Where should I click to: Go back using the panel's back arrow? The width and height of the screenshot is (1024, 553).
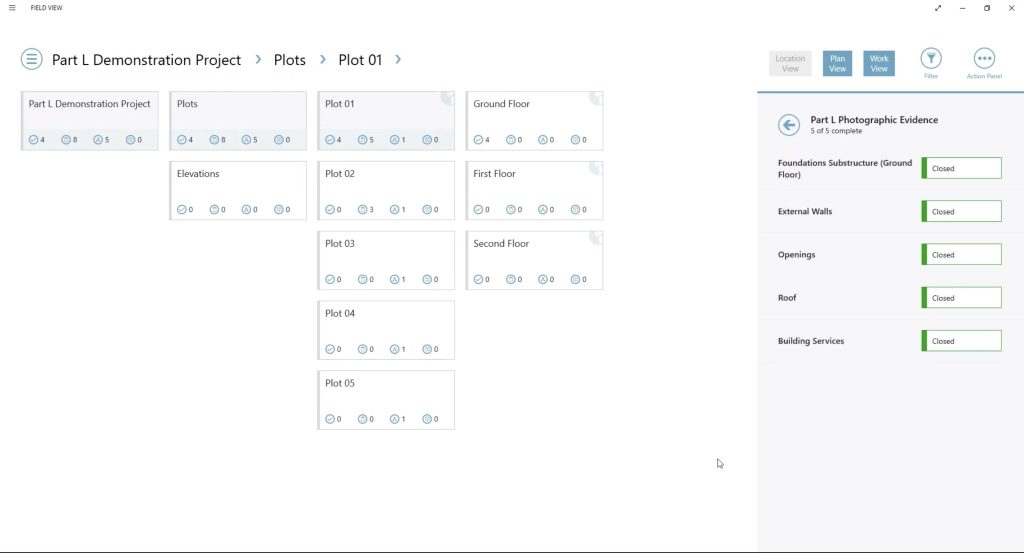(x=789, y=125)
